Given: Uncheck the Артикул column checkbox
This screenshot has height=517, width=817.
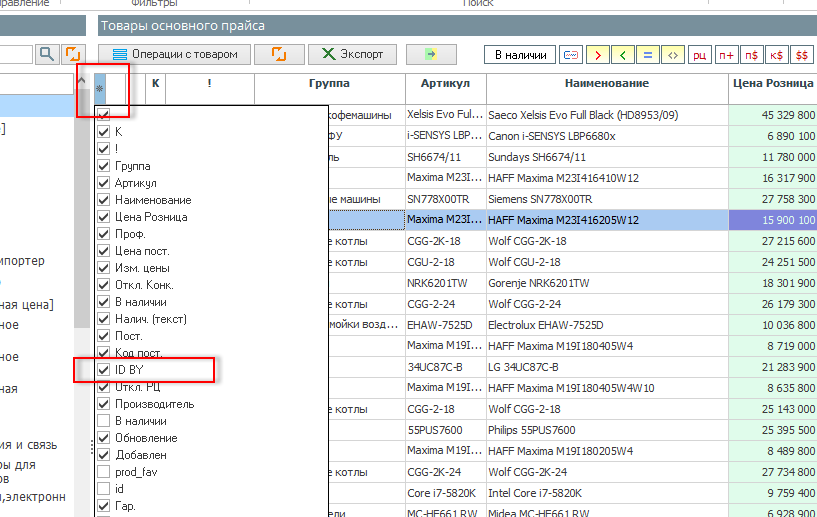Looking at the screenshot, I should pos(104,183).
